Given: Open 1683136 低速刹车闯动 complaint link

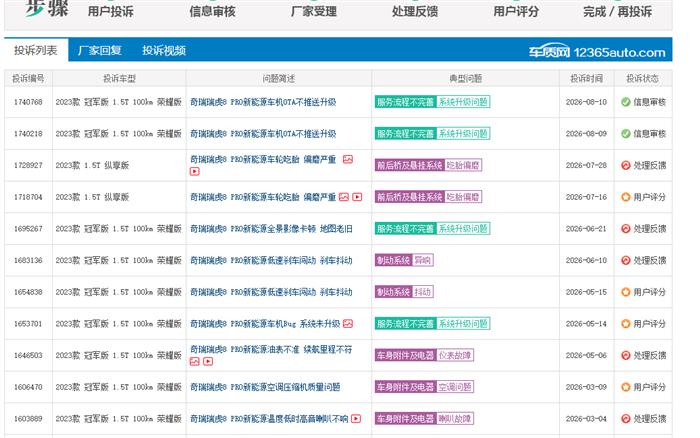Looking at the screenshot, I should tap(271, 260).
